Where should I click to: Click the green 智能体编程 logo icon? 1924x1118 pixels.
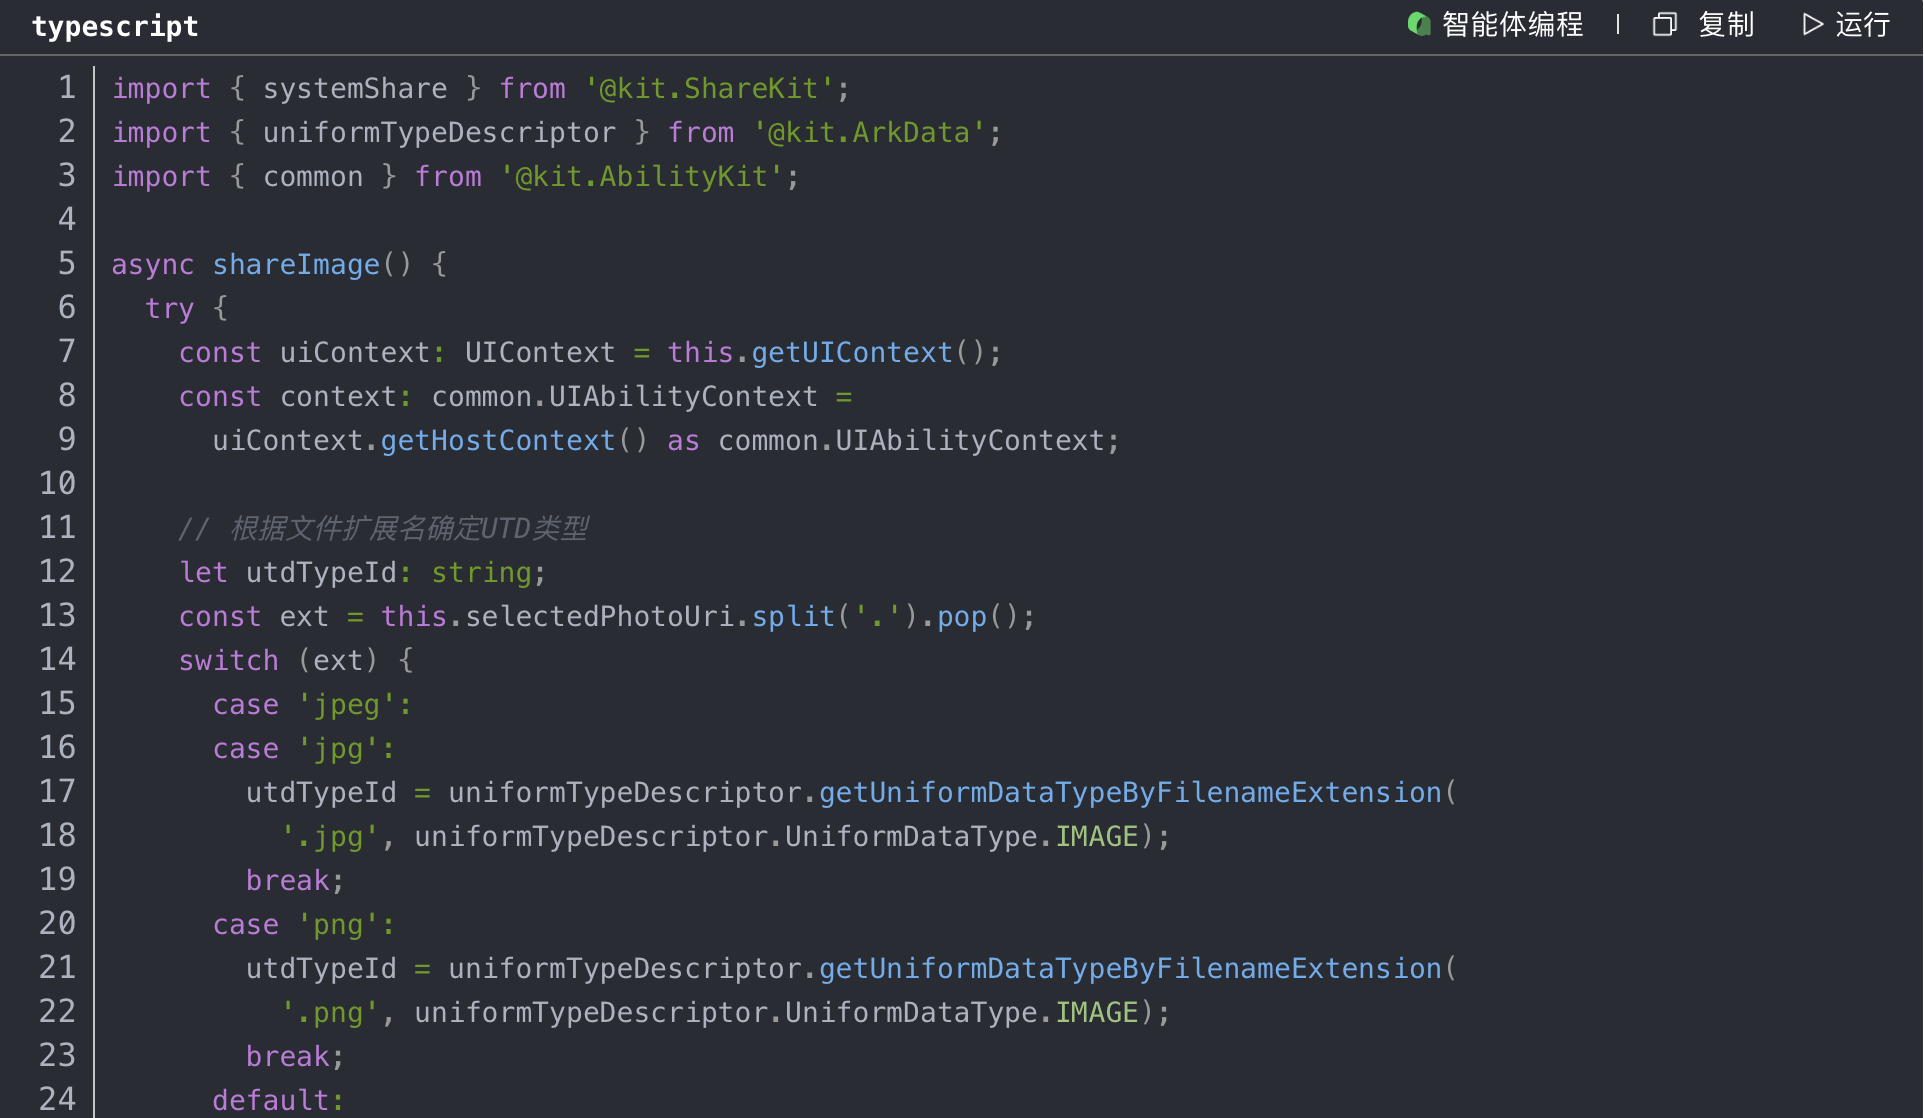1418,24
